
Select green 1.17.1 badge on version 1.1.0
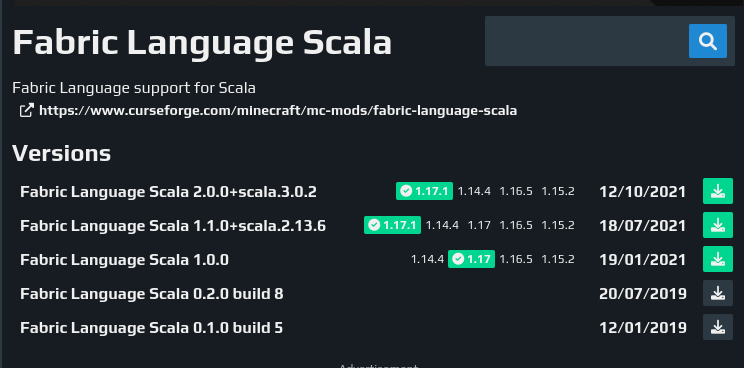(x=392, y=225)
